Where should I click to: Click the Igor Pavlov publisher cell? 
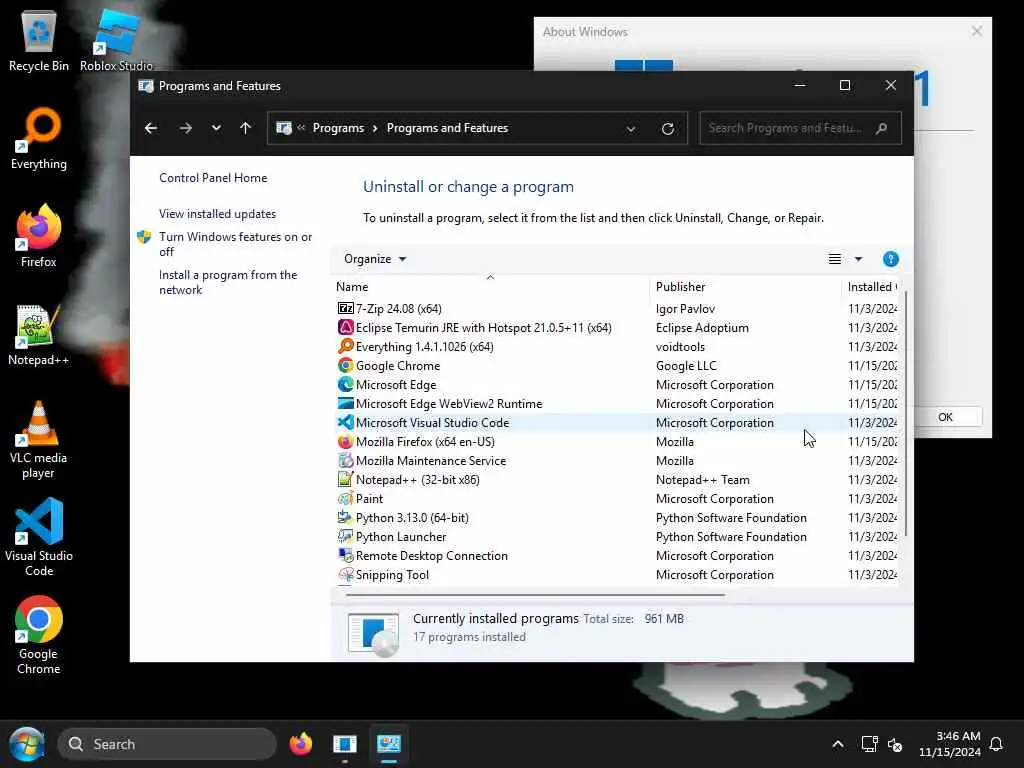coord(685,309)
